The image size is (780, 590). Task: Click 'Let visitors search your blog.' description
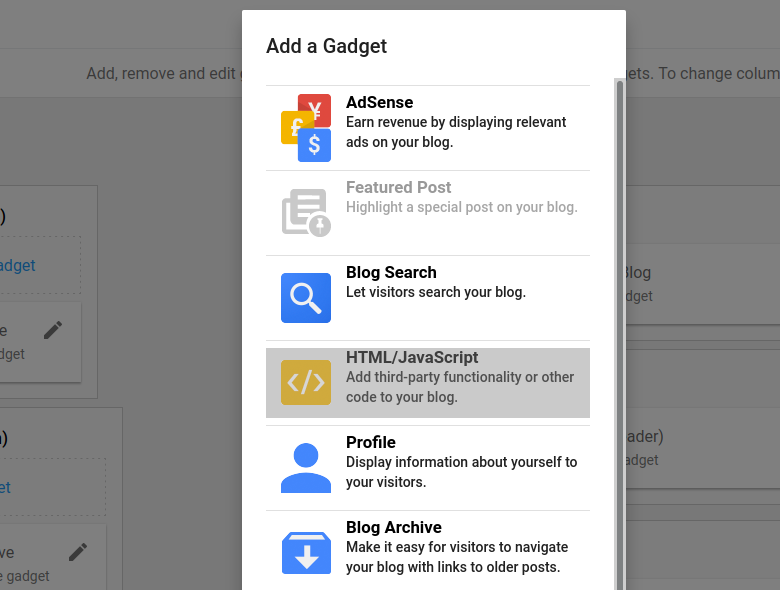click(436, 292)
